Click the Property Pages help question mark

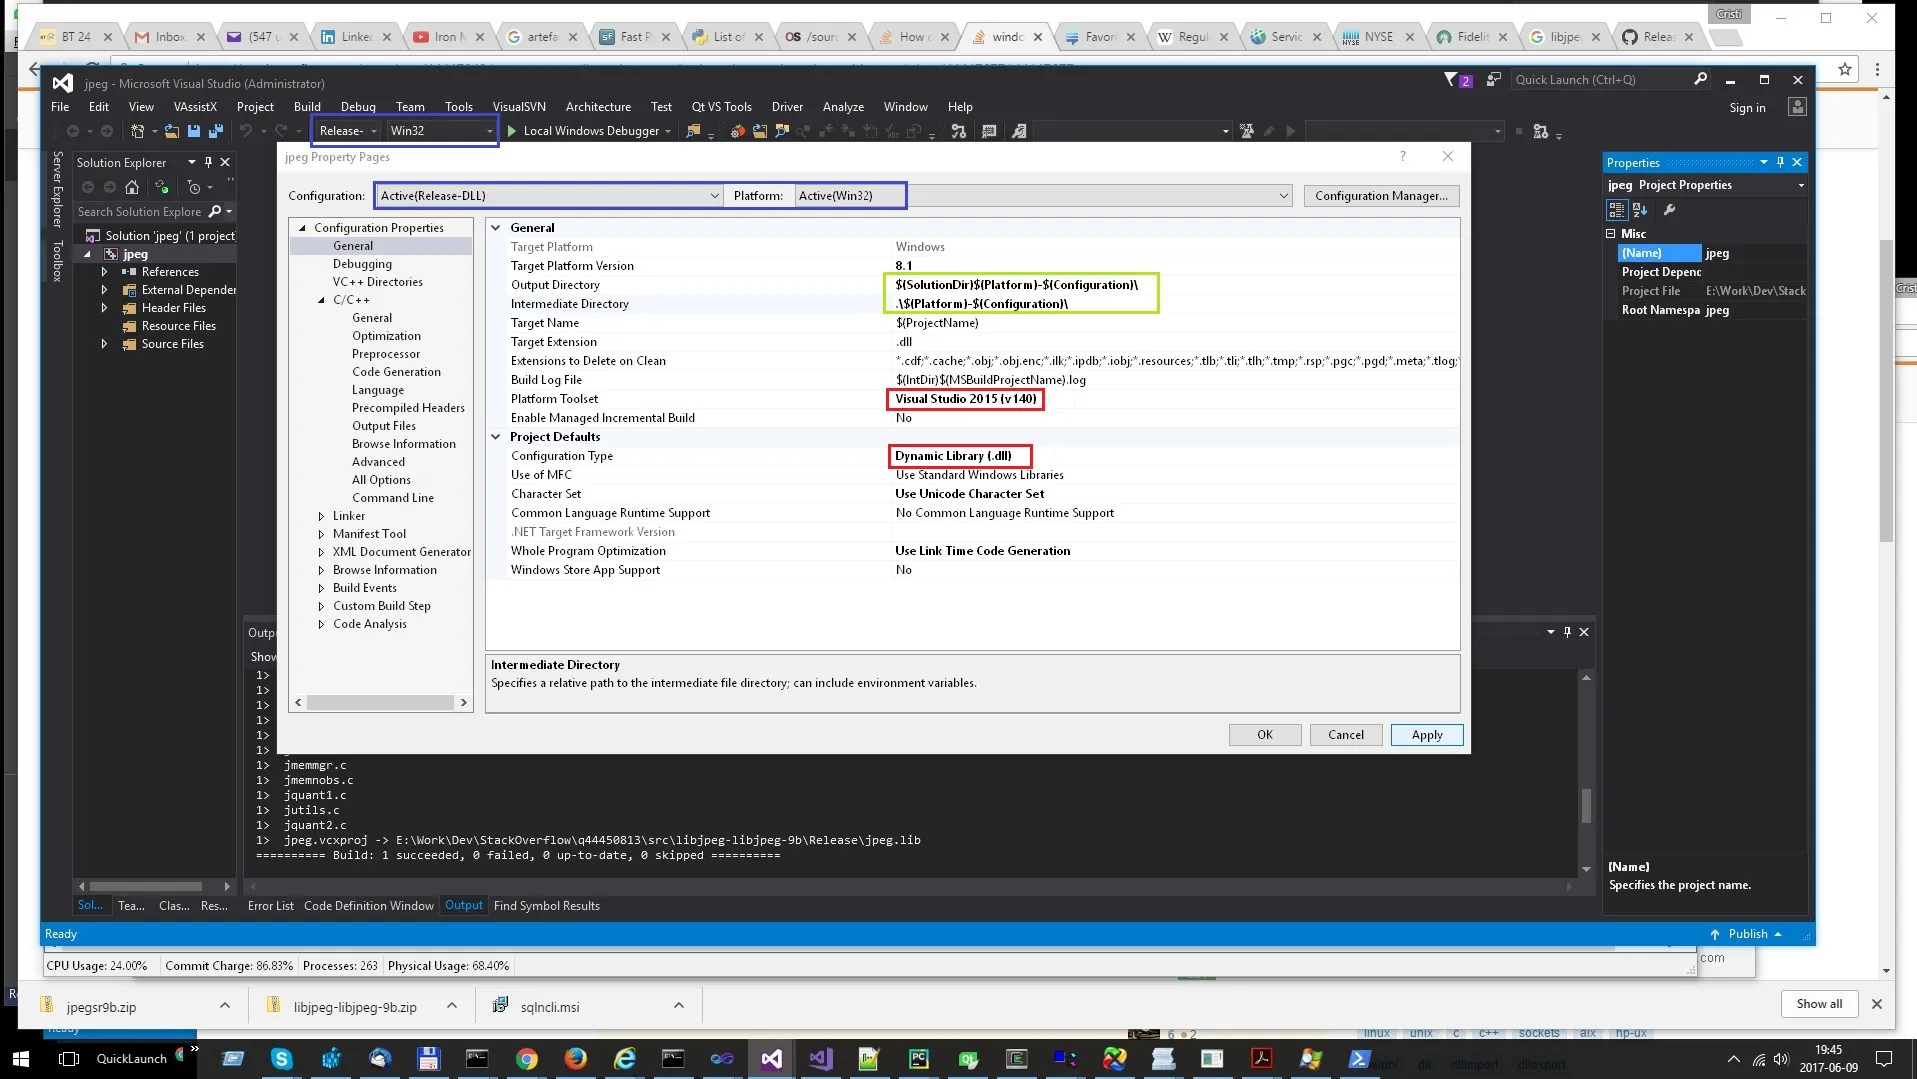point(1403,156)
